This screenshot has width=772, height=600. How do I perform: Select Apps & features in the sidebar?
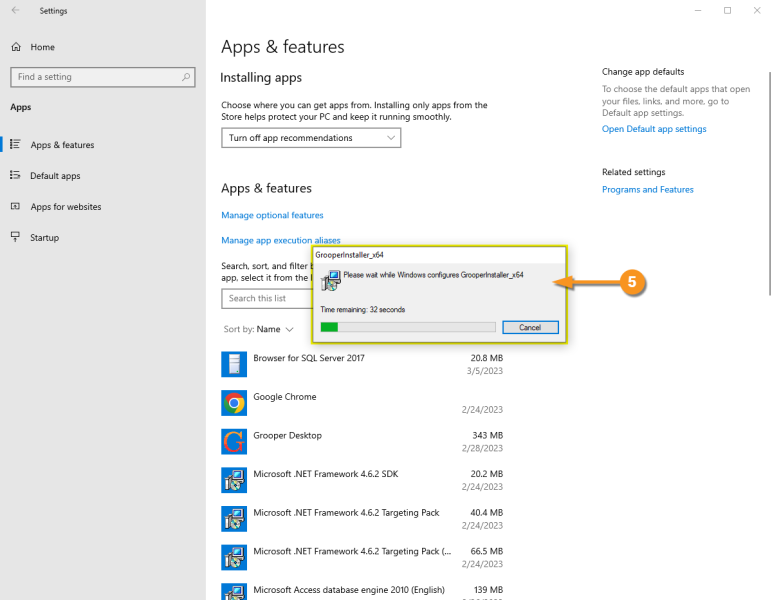coord(62,145)
